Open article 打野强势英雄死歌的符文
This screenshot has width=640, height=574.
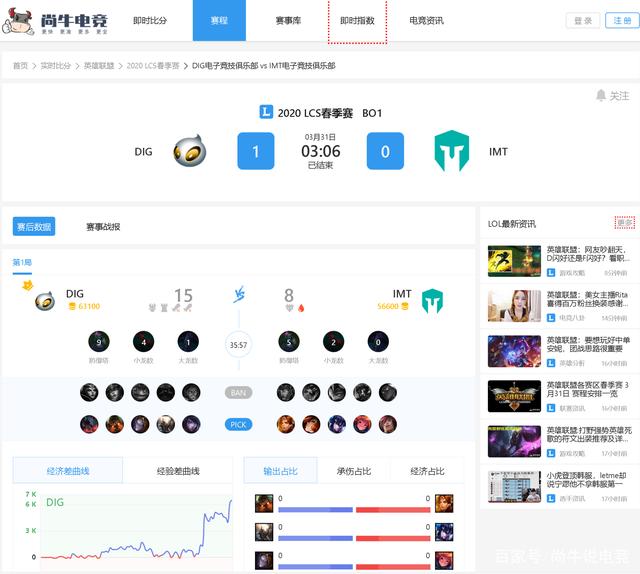[x=588, y=434]
